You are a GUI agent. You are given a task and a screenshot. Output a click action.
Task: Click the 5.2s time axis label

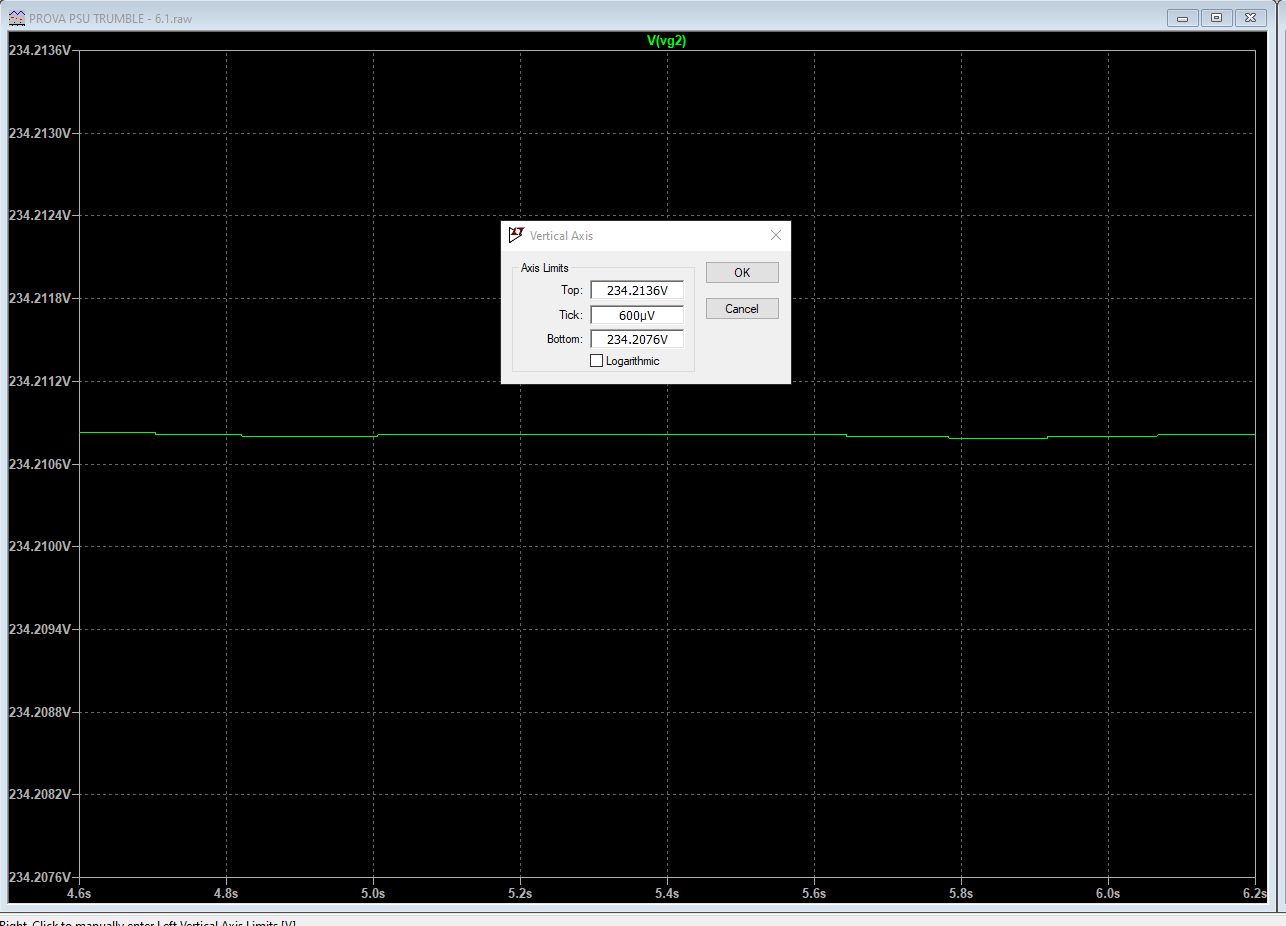pos(520,893)
